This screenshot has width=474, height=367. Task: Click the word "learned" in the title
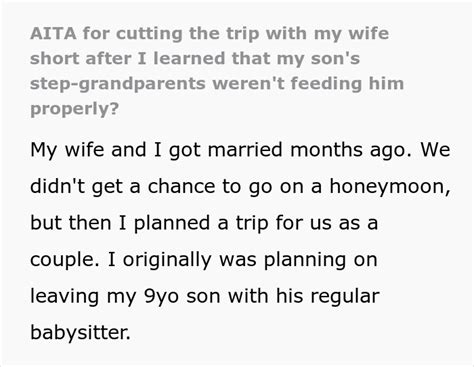[x=190, y=58]
